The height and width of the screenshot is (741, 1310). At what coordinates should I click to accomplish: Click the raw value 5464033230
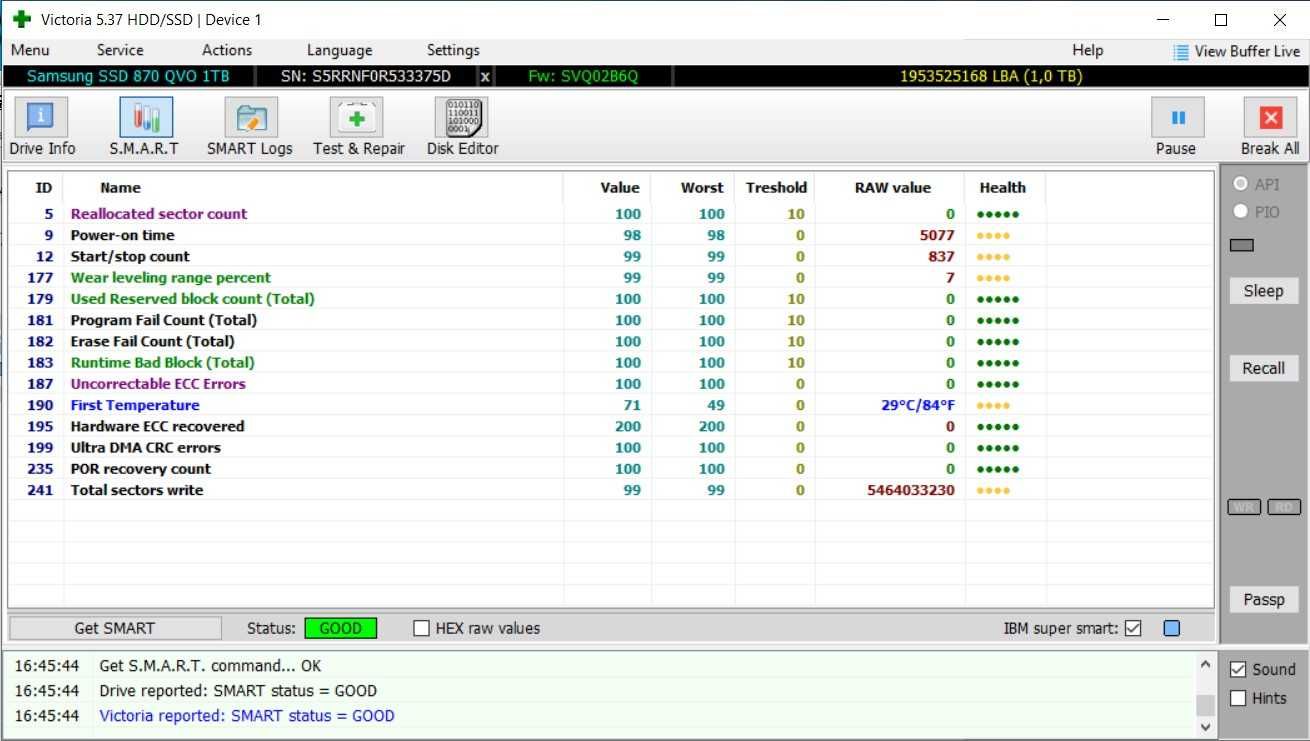click(910, 490)
